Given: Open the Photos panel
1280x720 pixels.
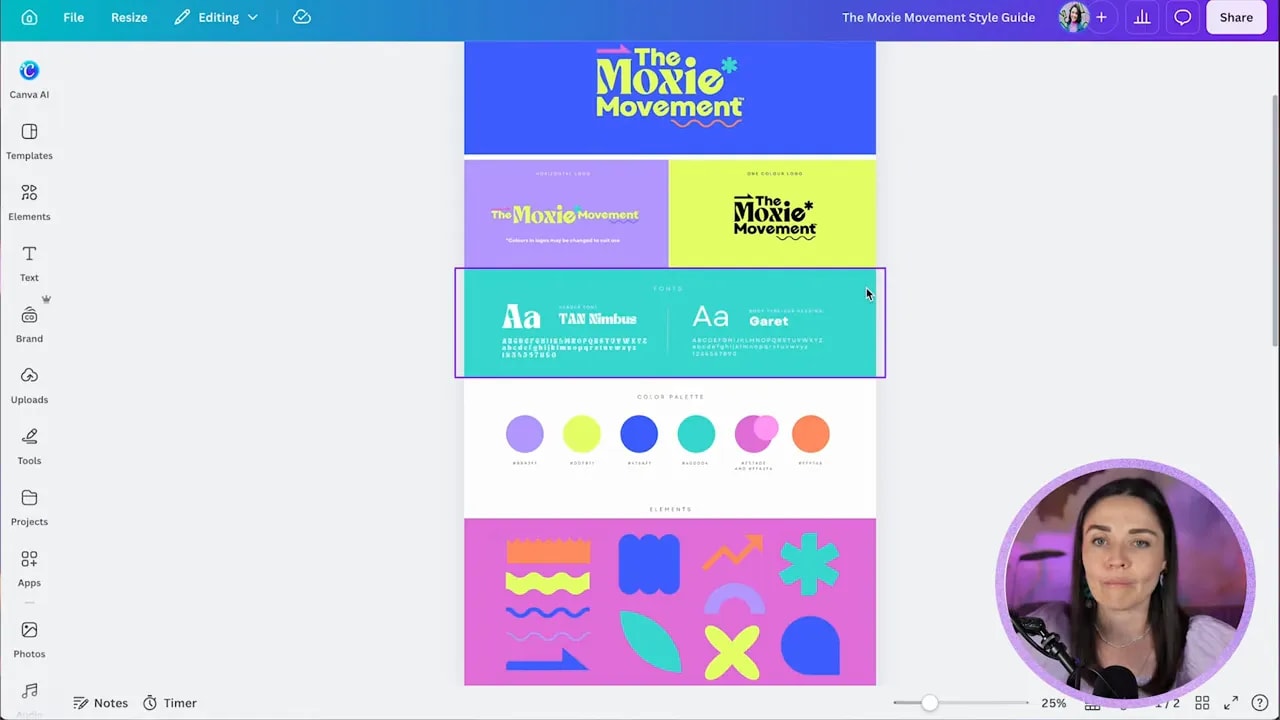Looking at the screenshot, I should (x=29, y=640).
